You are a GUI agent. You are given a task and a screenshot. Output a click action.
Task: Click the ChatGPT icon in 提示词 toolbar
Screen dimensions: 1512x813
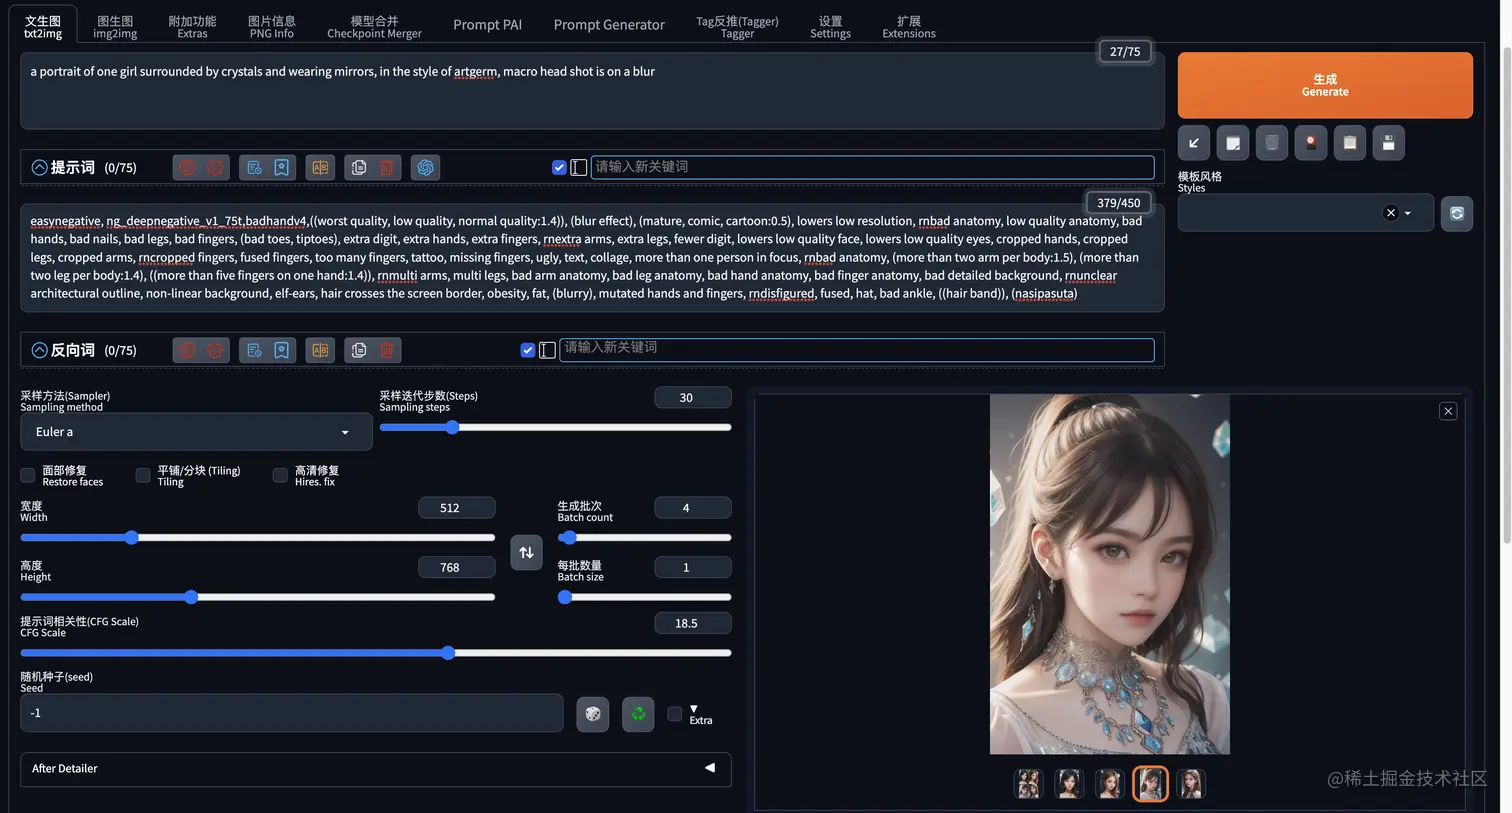425,168
